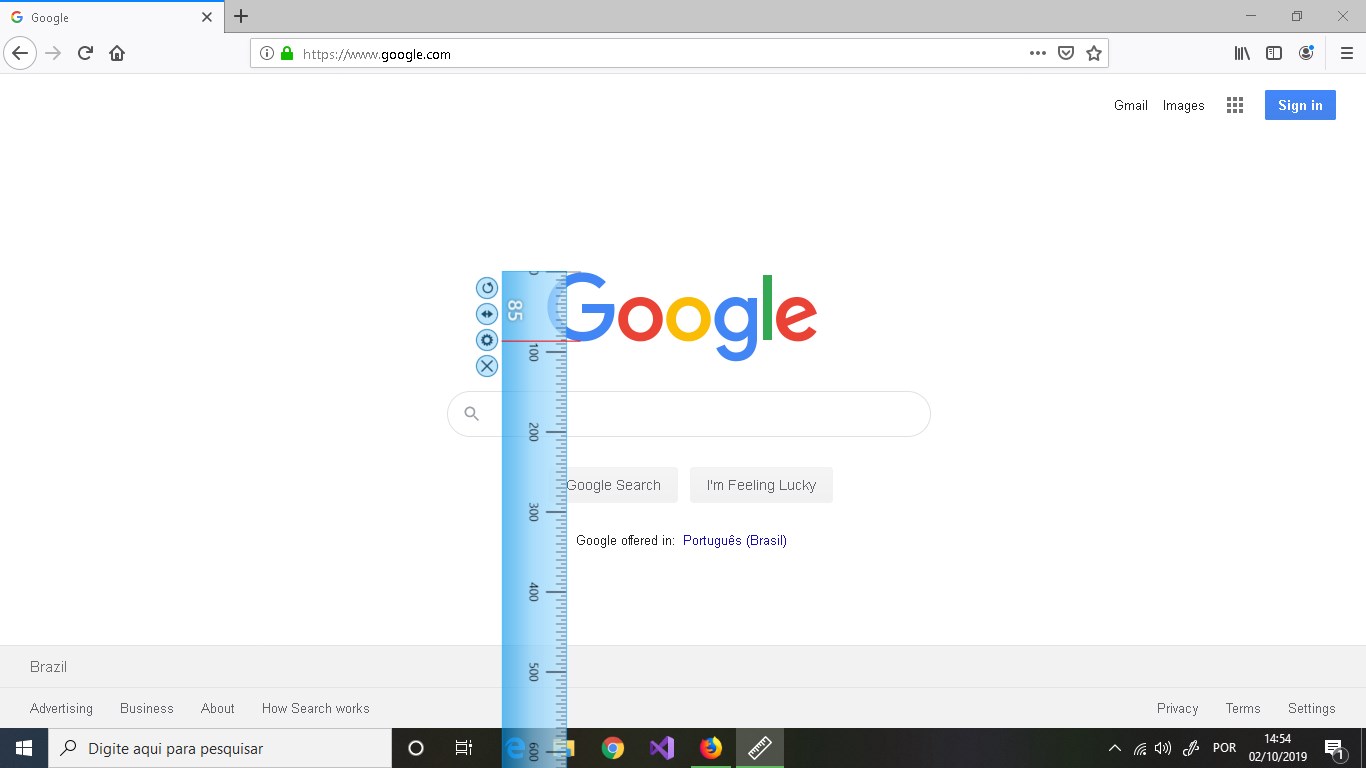Open the Google apps grid
The image size is (1366, 768).
click(1235, 105)
